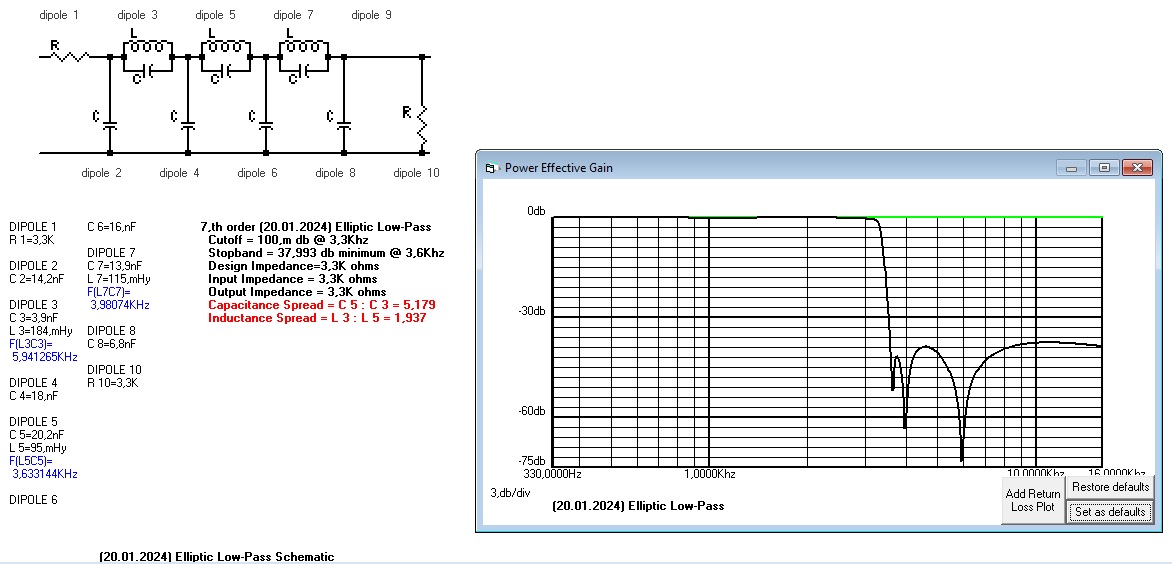Click the green 0db reference line on plot
Image resolution: width=1172 pixels, height=564 pixels.
pos(780,217)
